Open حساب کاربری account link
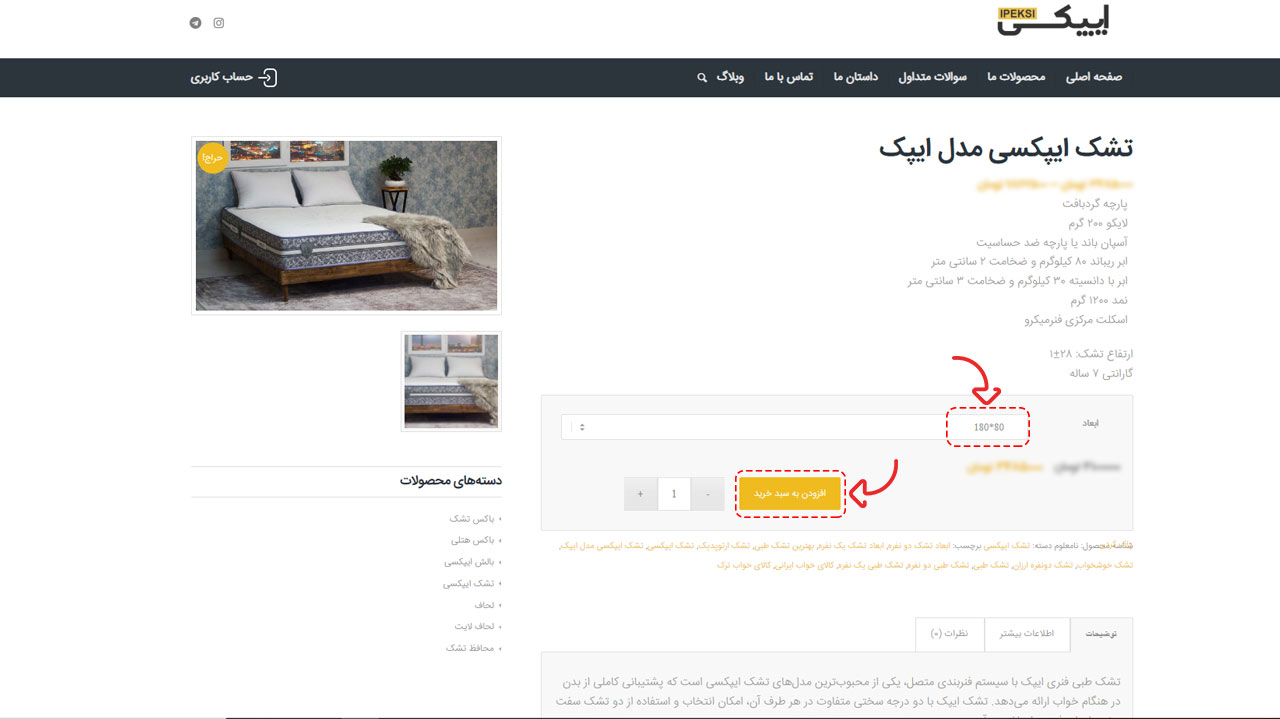Image resolution: width=1280 pixels, height=719 pixels. click(221, 77)
